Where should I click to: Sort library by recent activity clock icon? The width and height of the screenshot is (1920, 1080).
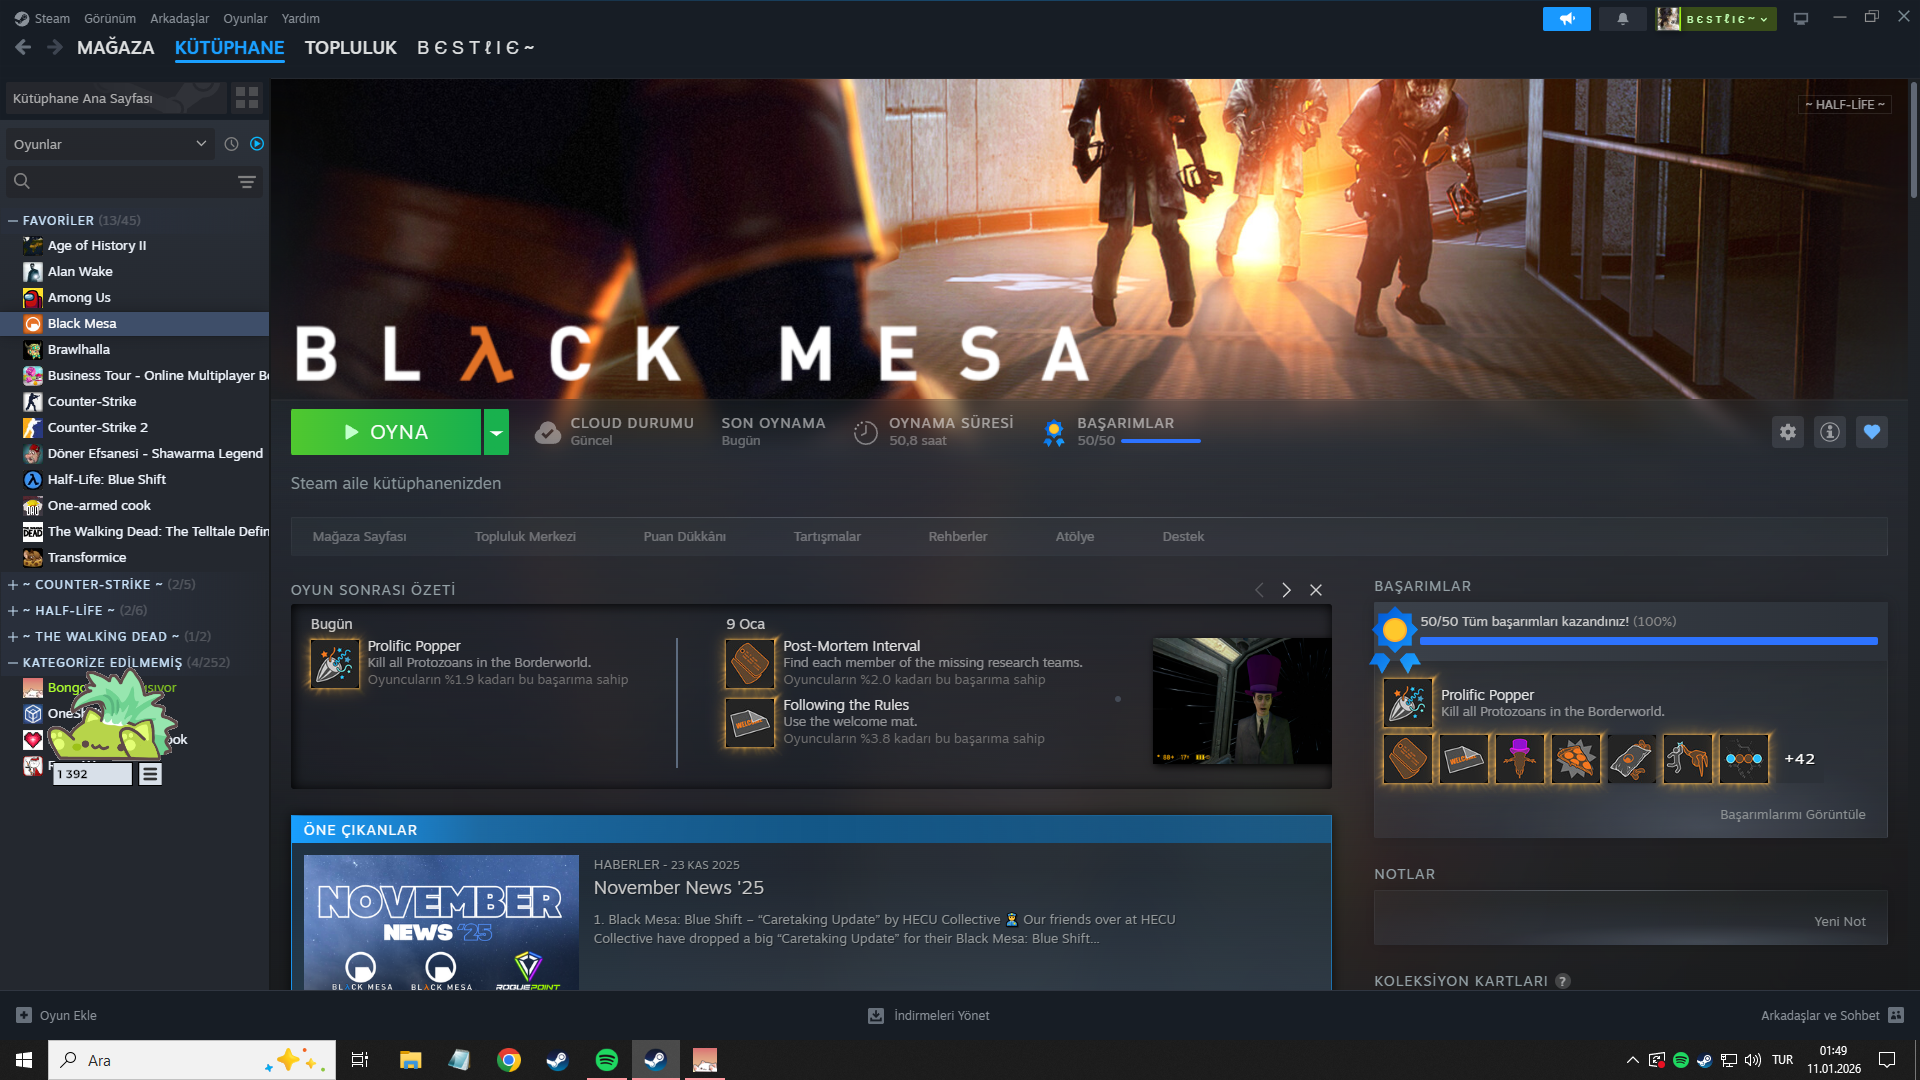231,144
